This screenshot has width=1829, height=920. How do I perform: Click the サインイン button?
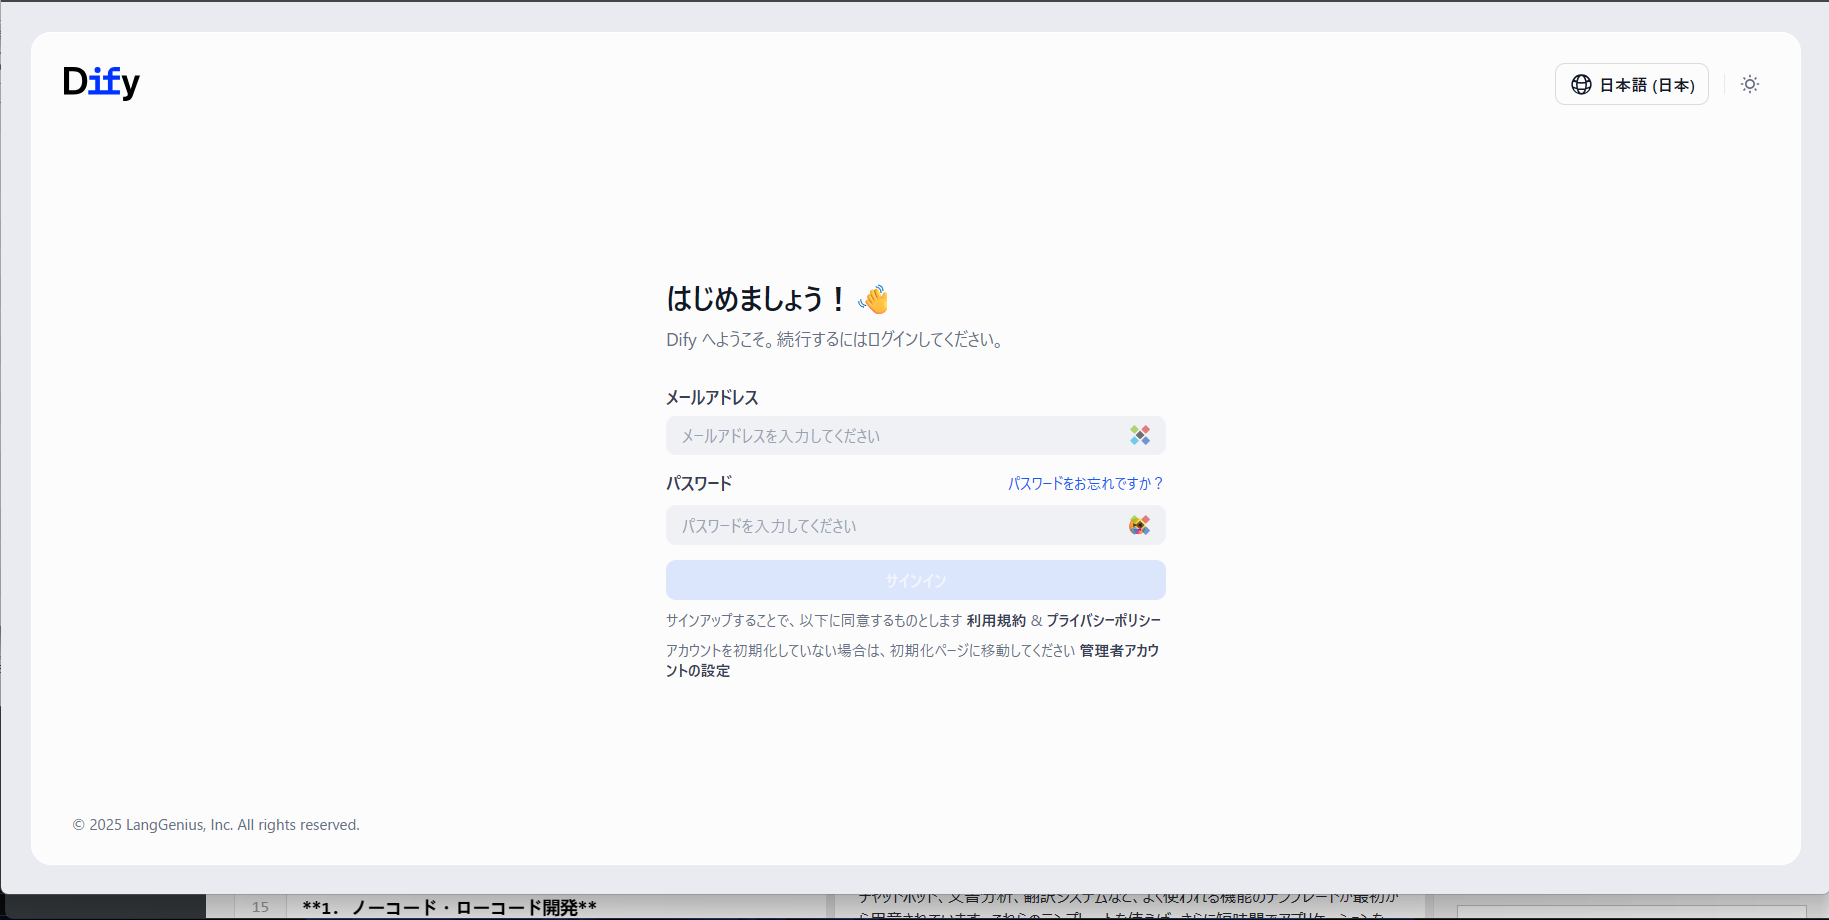pos(915,580)
